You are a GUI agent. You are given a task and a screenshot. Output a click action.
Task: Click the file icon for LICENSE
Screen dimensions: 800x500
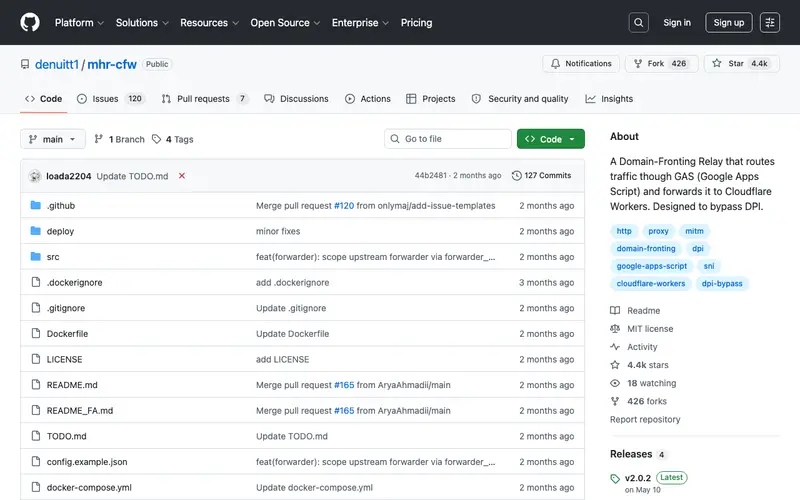pos(36,359)
